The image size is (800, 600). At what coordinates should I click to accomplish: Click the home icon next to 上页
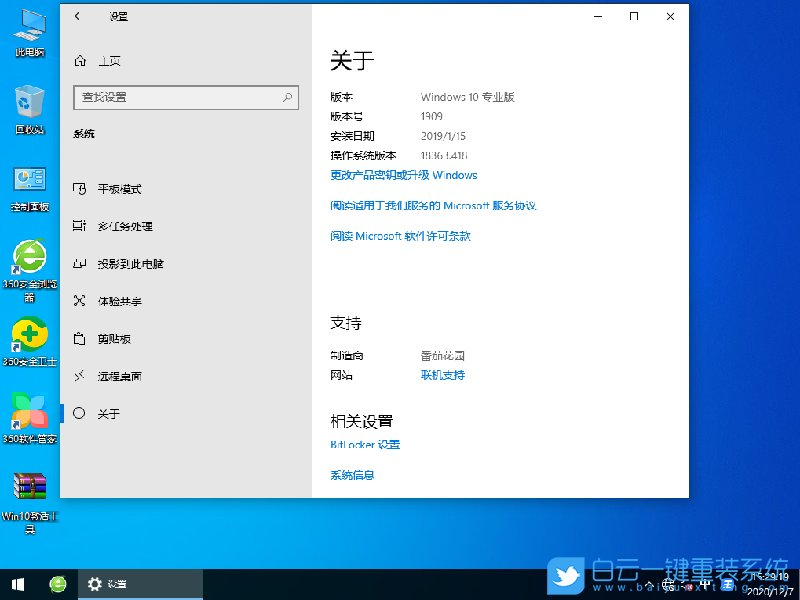tap(79, 60)
